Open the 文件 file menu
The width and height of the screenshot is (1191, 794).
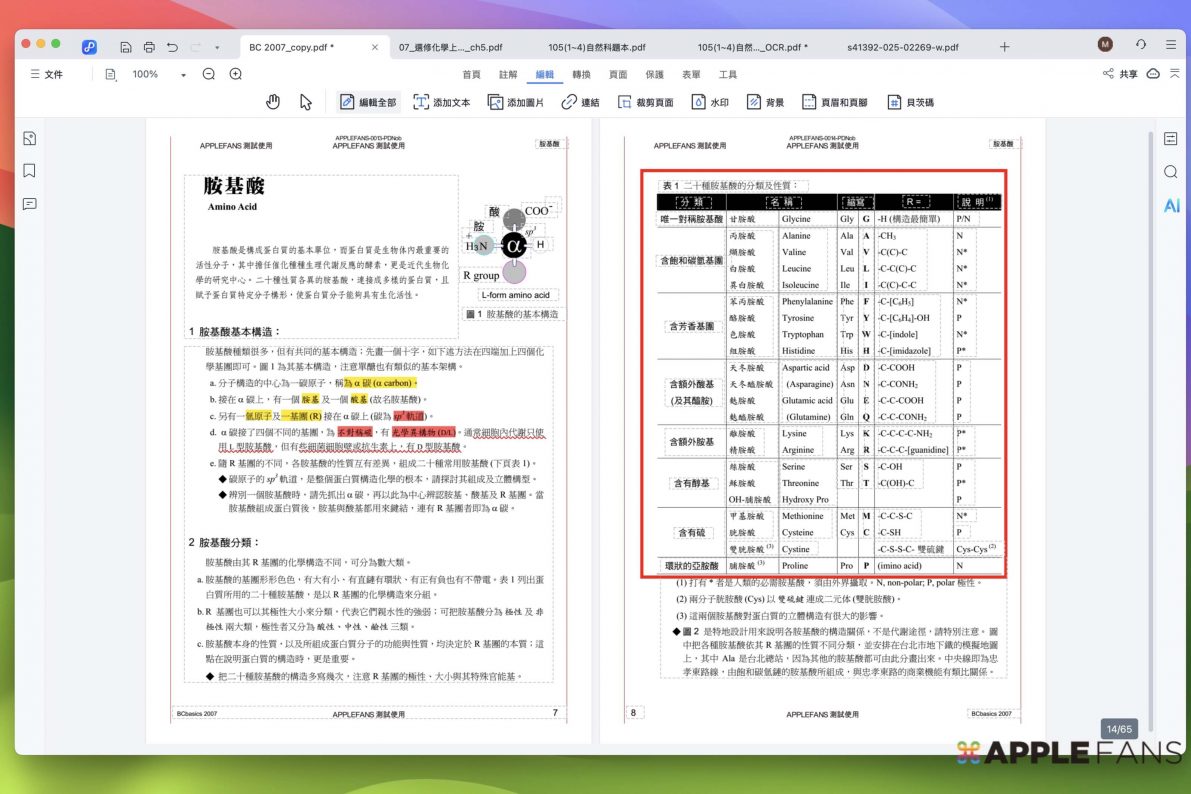point(46,74)
